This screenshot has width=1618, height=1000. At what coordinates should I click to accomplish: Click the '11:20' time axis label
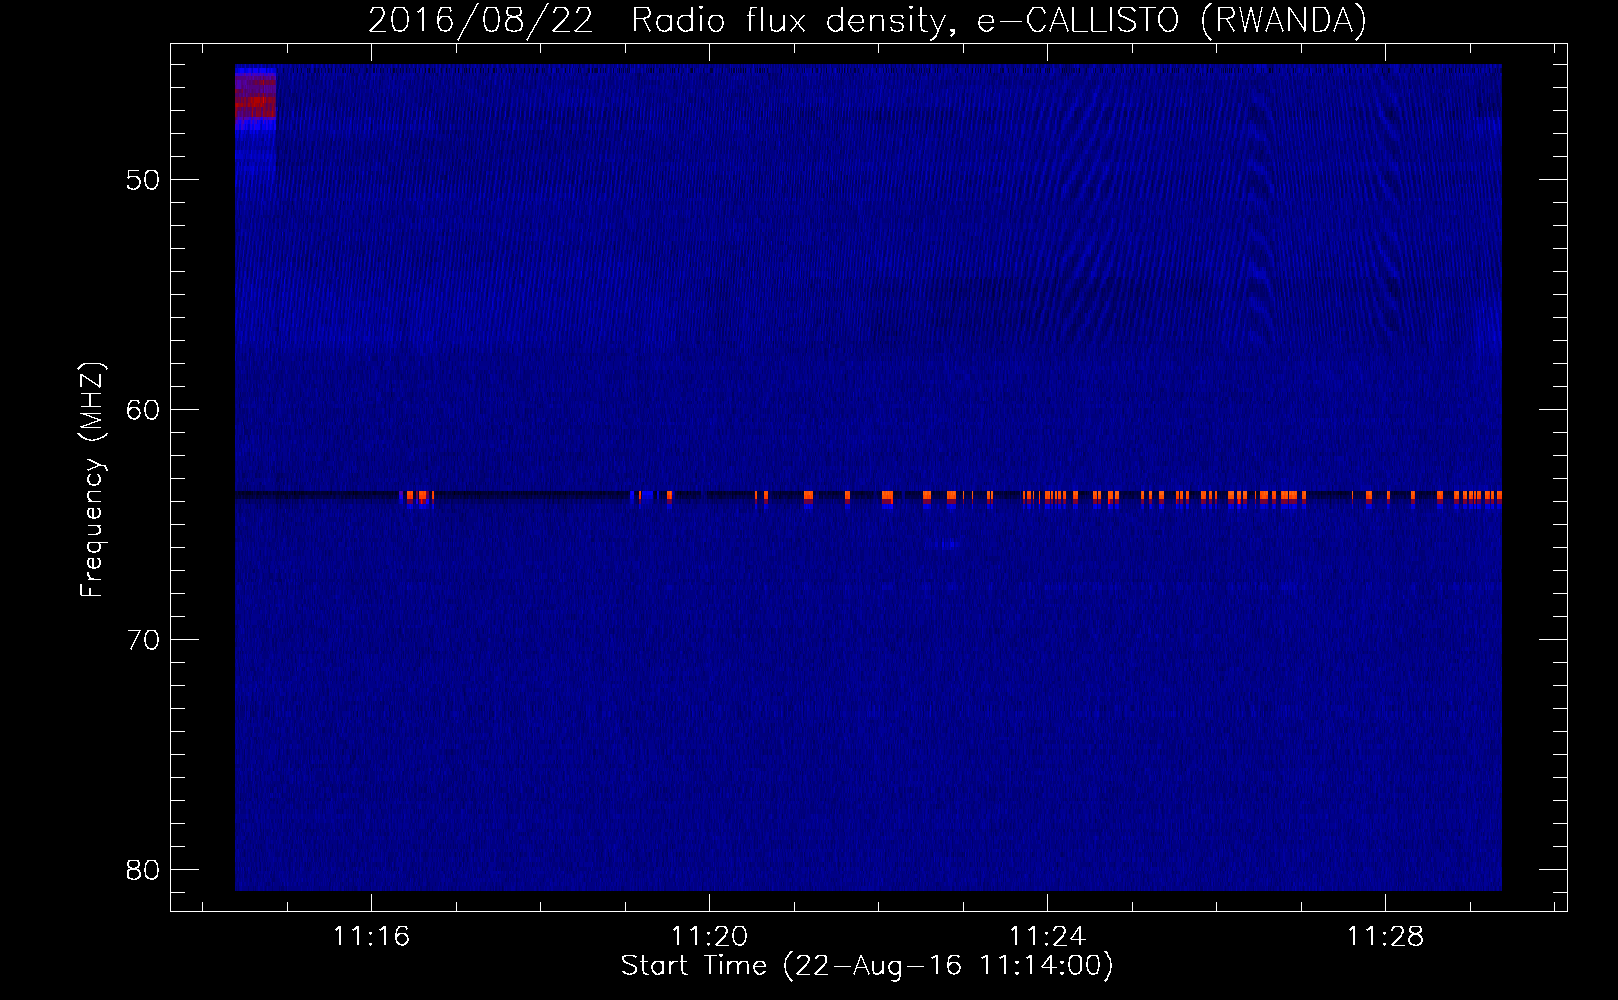pyautogui.click(x=709, y=936)
